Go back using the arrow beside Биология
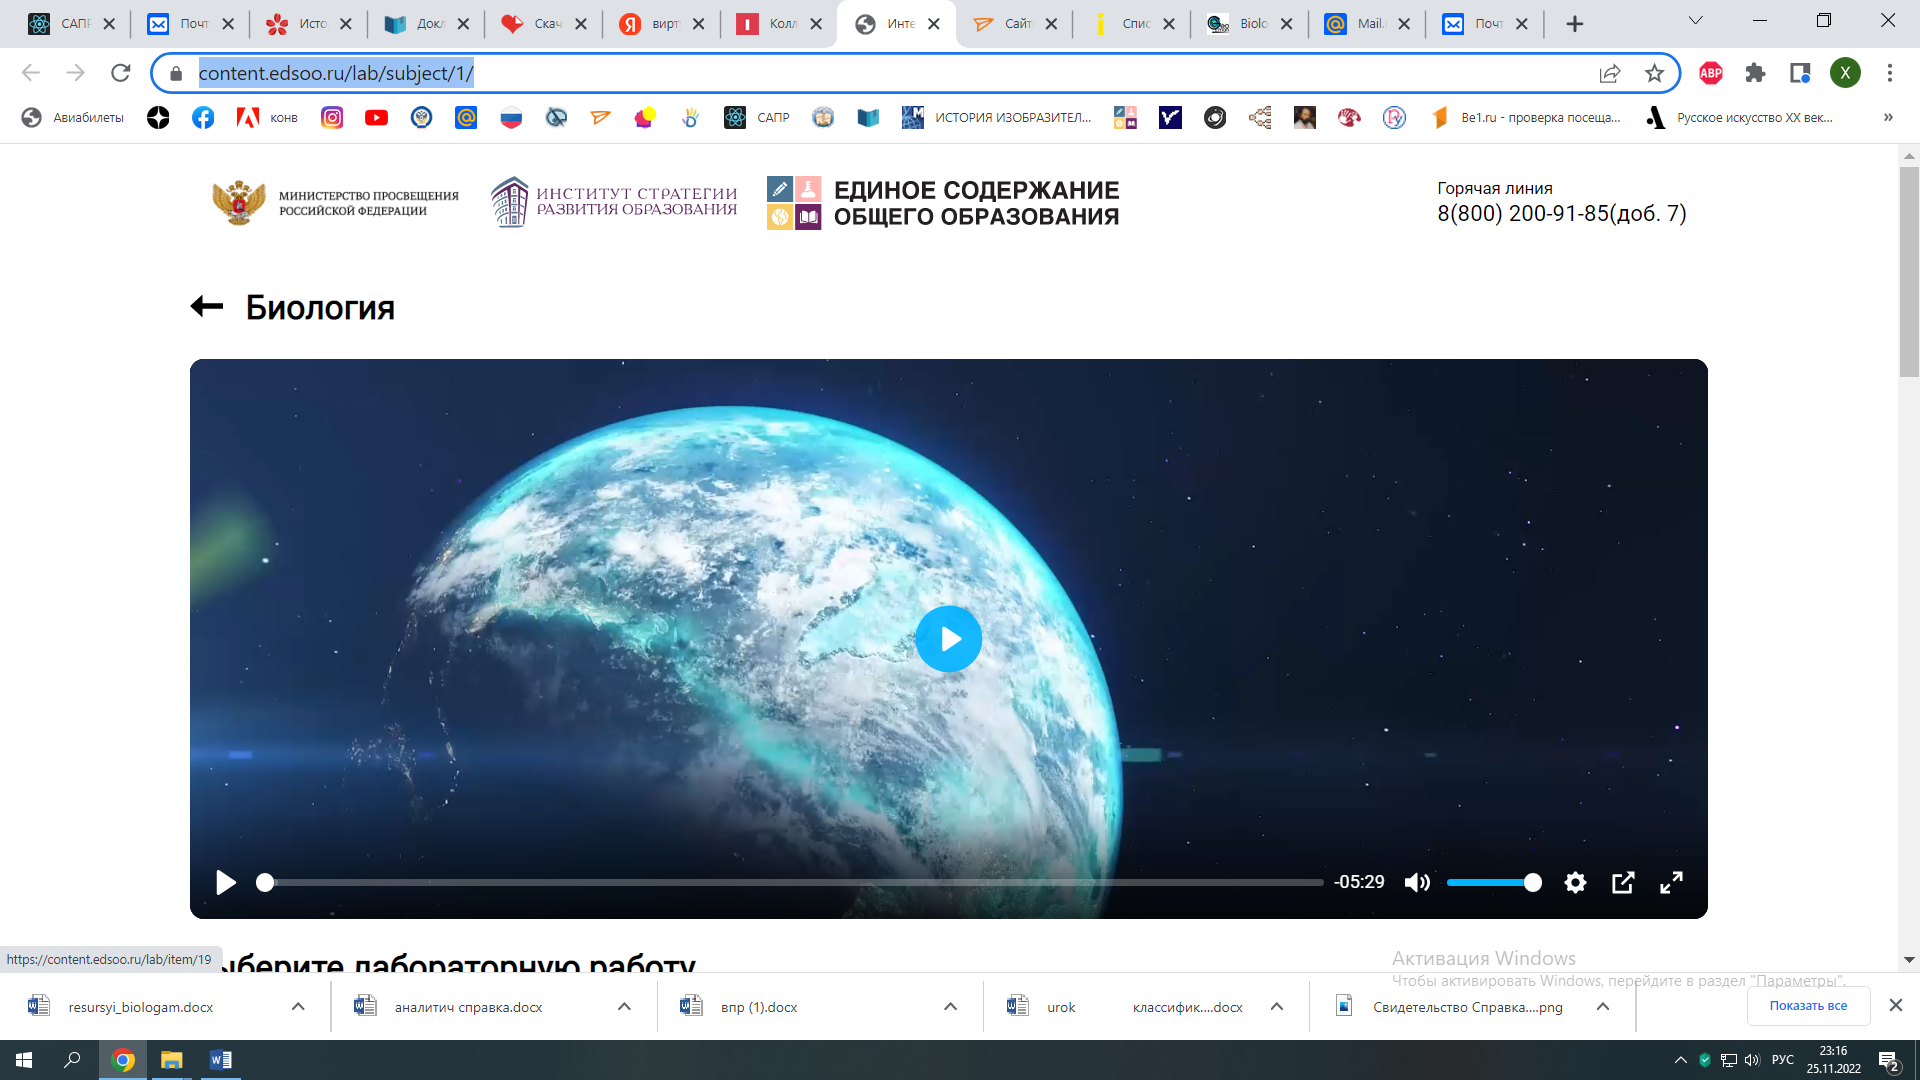1920x1080 pixels. 207,306
